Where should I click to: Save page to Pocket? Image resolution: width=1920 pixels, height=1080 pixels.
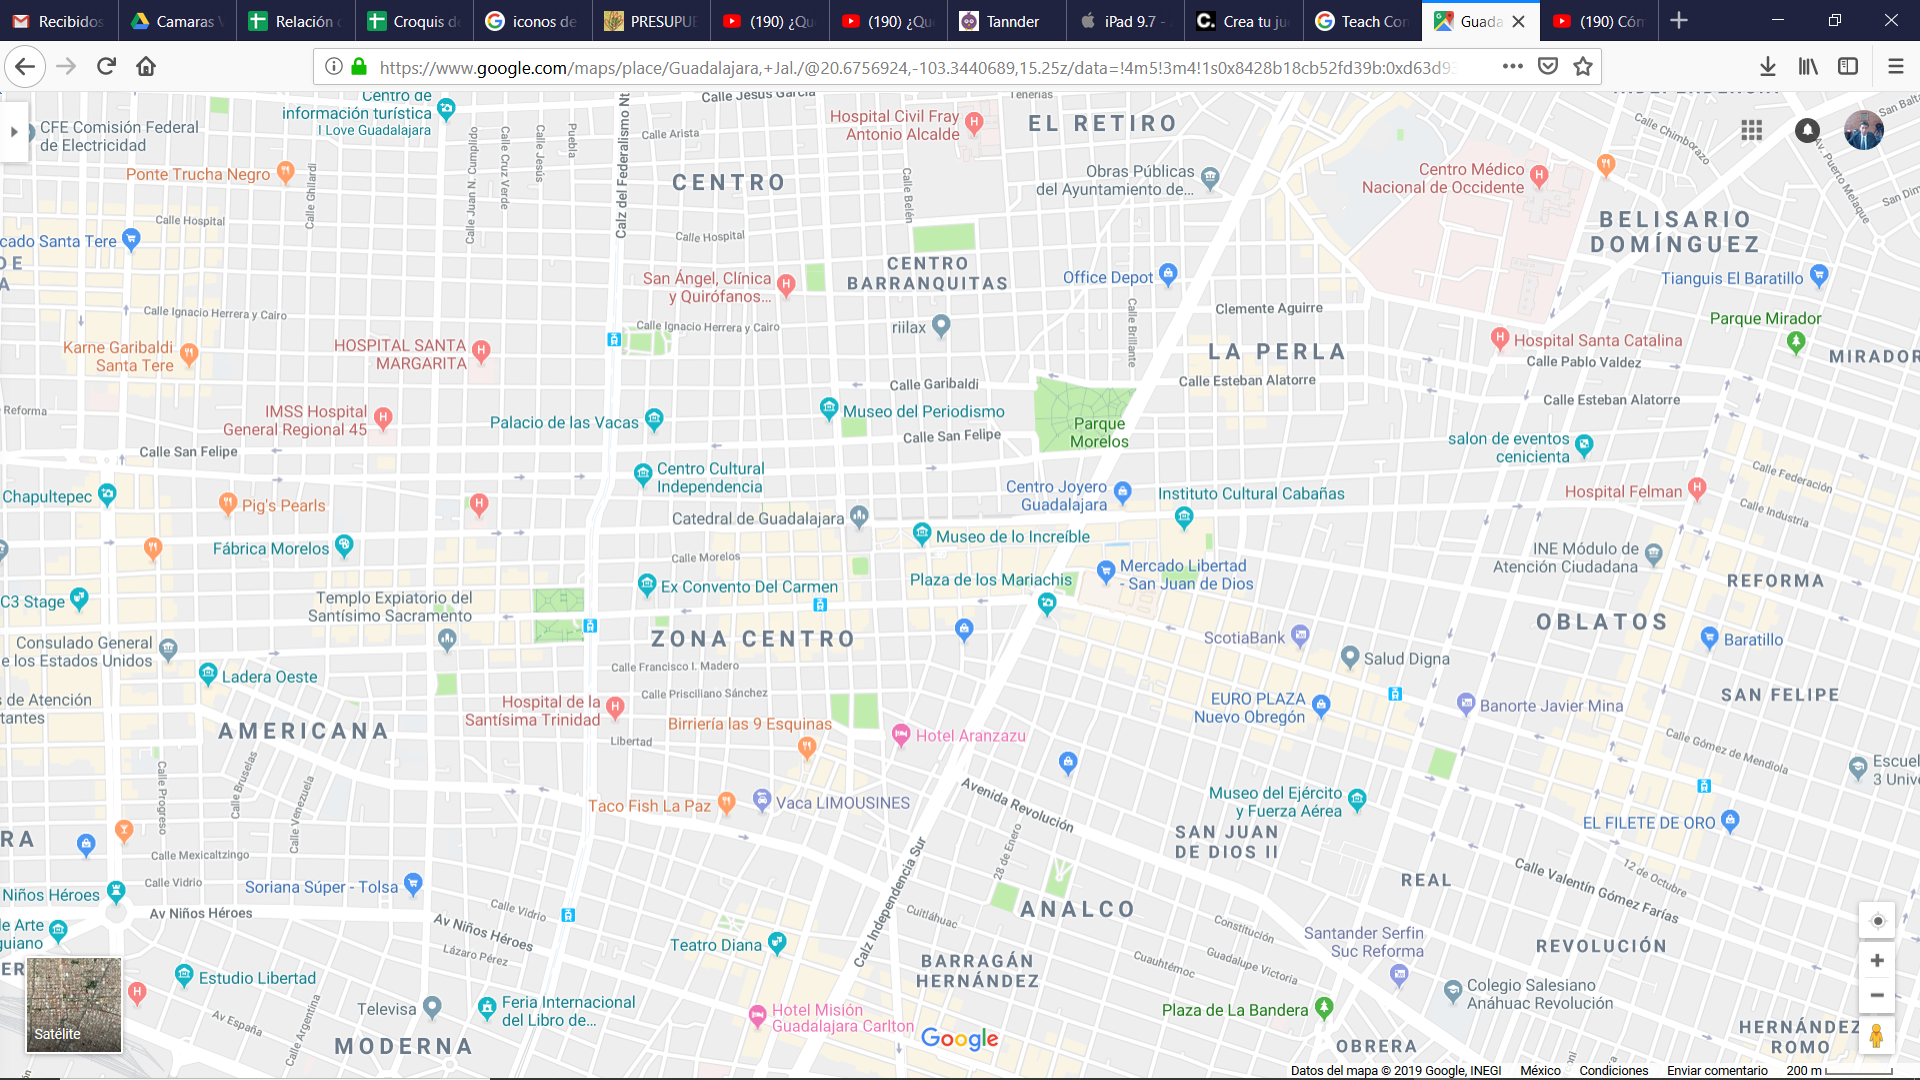click(x=1548, y=67)
